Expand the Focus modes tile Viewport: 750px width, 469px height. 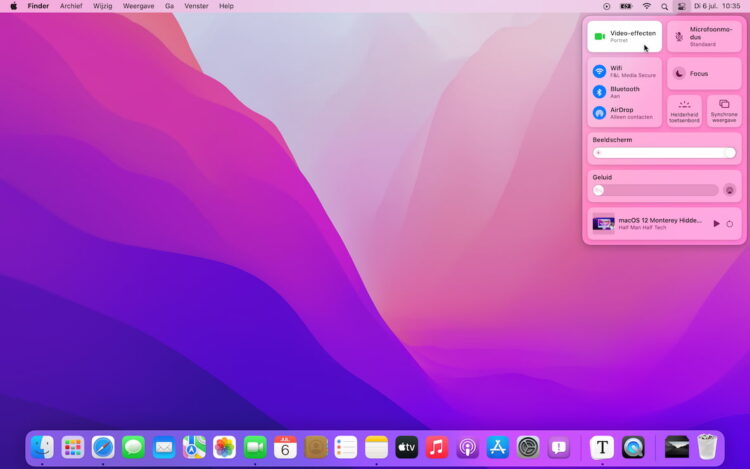(704, 73)
